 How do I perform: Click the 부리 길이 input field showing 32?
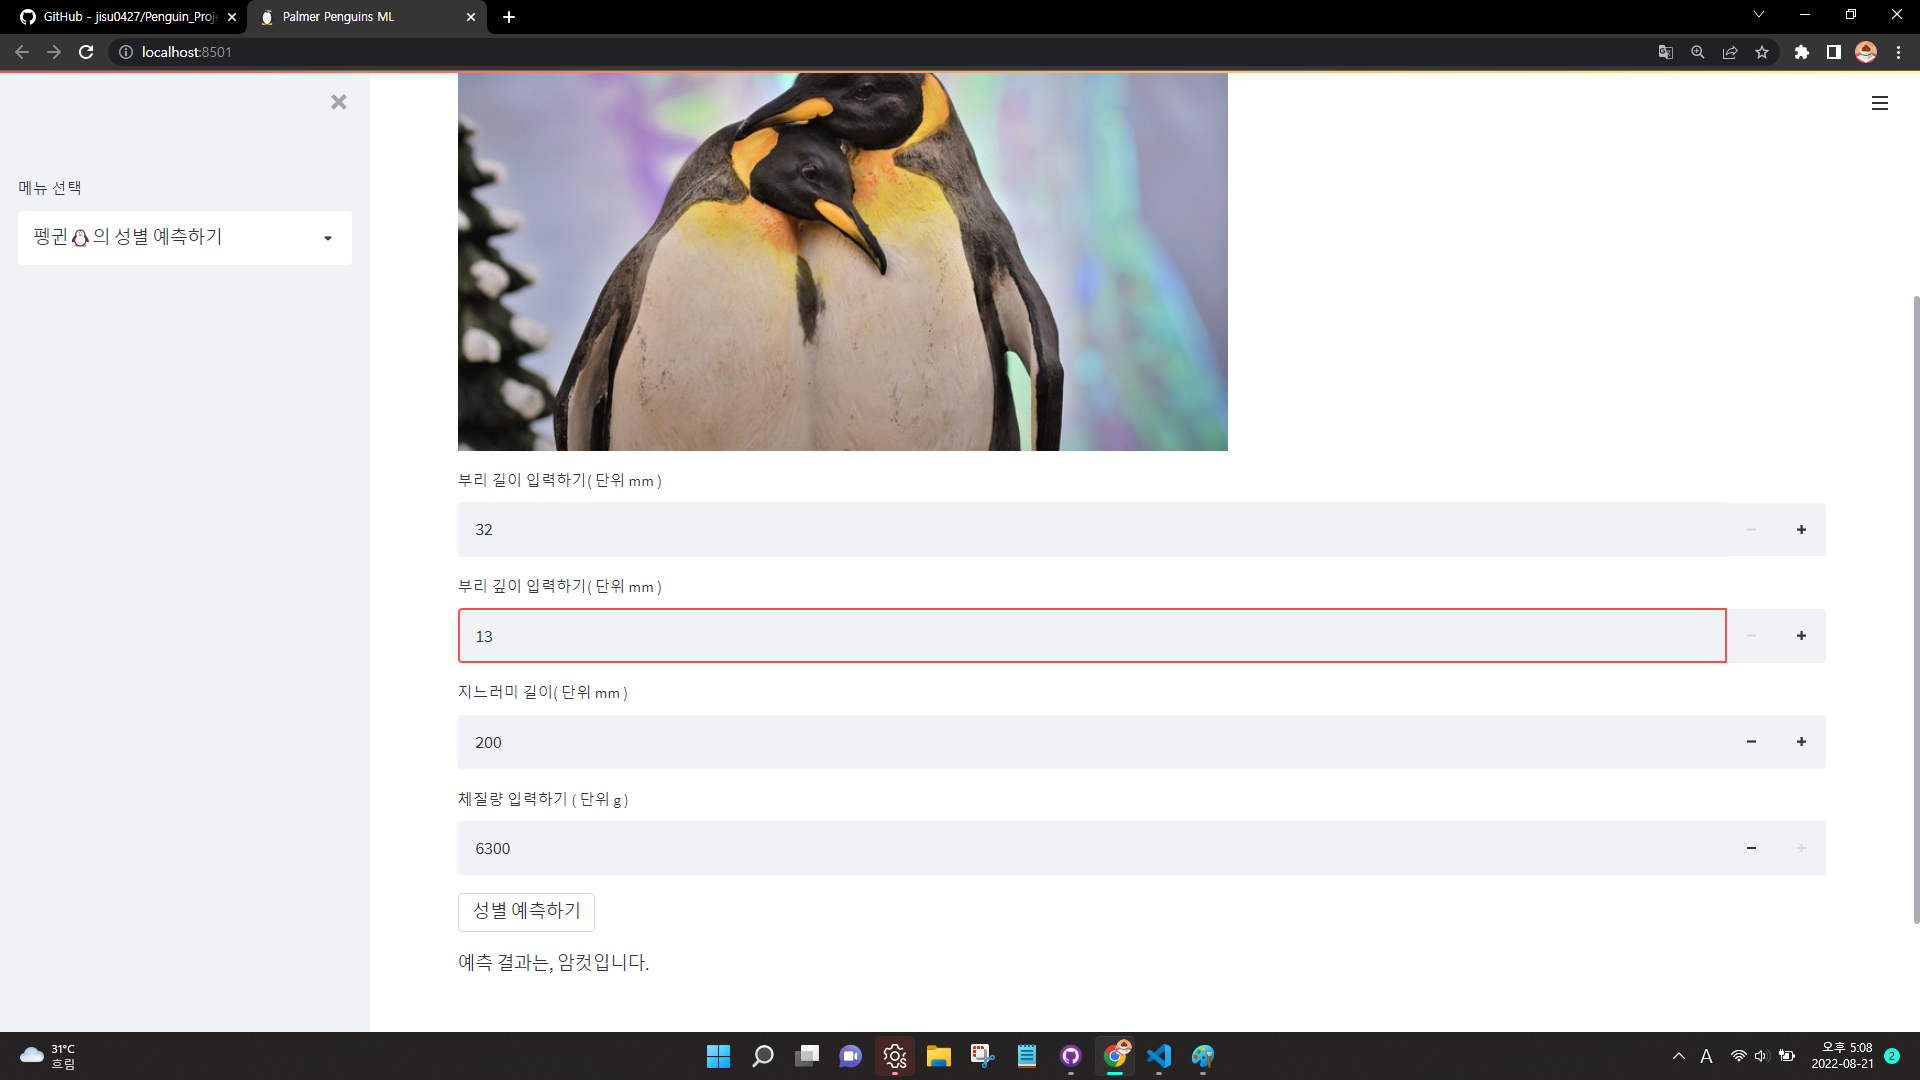[x=1092, y=530]
